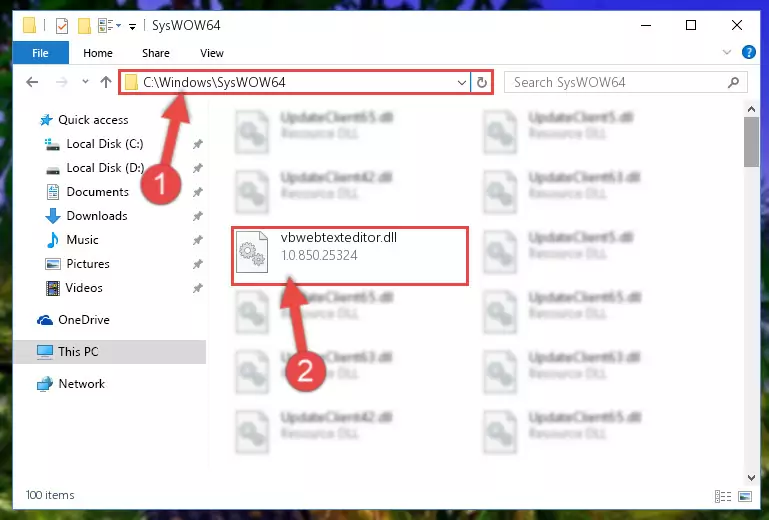Open Local Disk (C:) in navigation pane
Image resolution: width=769 pixels, height=520 pixels.
click(x=104, y=144)
